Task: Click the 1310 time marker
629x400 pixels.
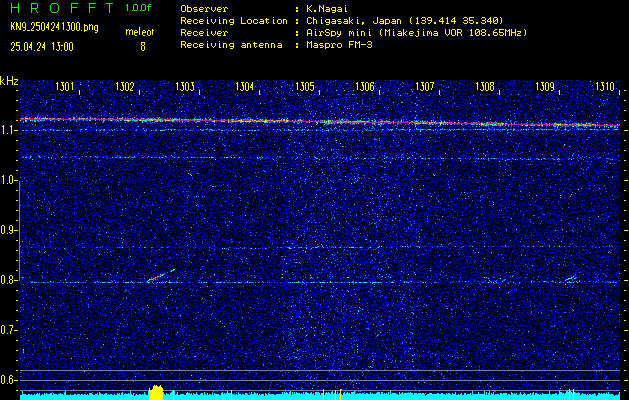Action: click(x=605, y=87)
